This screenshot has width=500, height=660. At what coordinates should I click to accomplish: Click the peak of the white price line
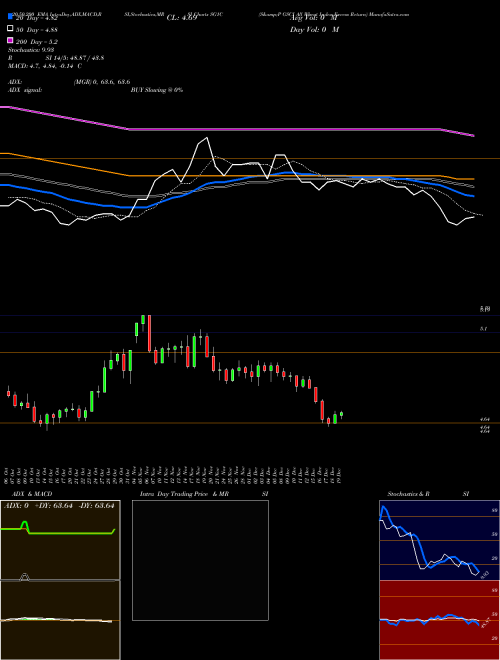(x=207, y=138)
